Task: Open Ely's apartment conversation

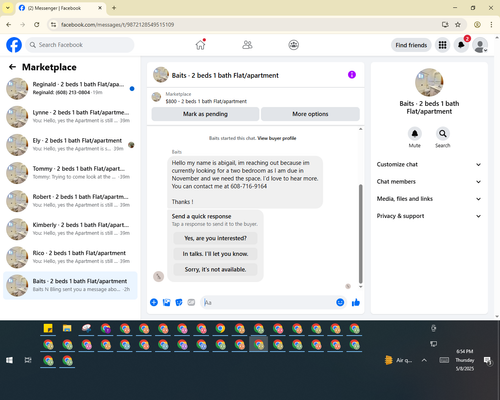Action: 70,145
